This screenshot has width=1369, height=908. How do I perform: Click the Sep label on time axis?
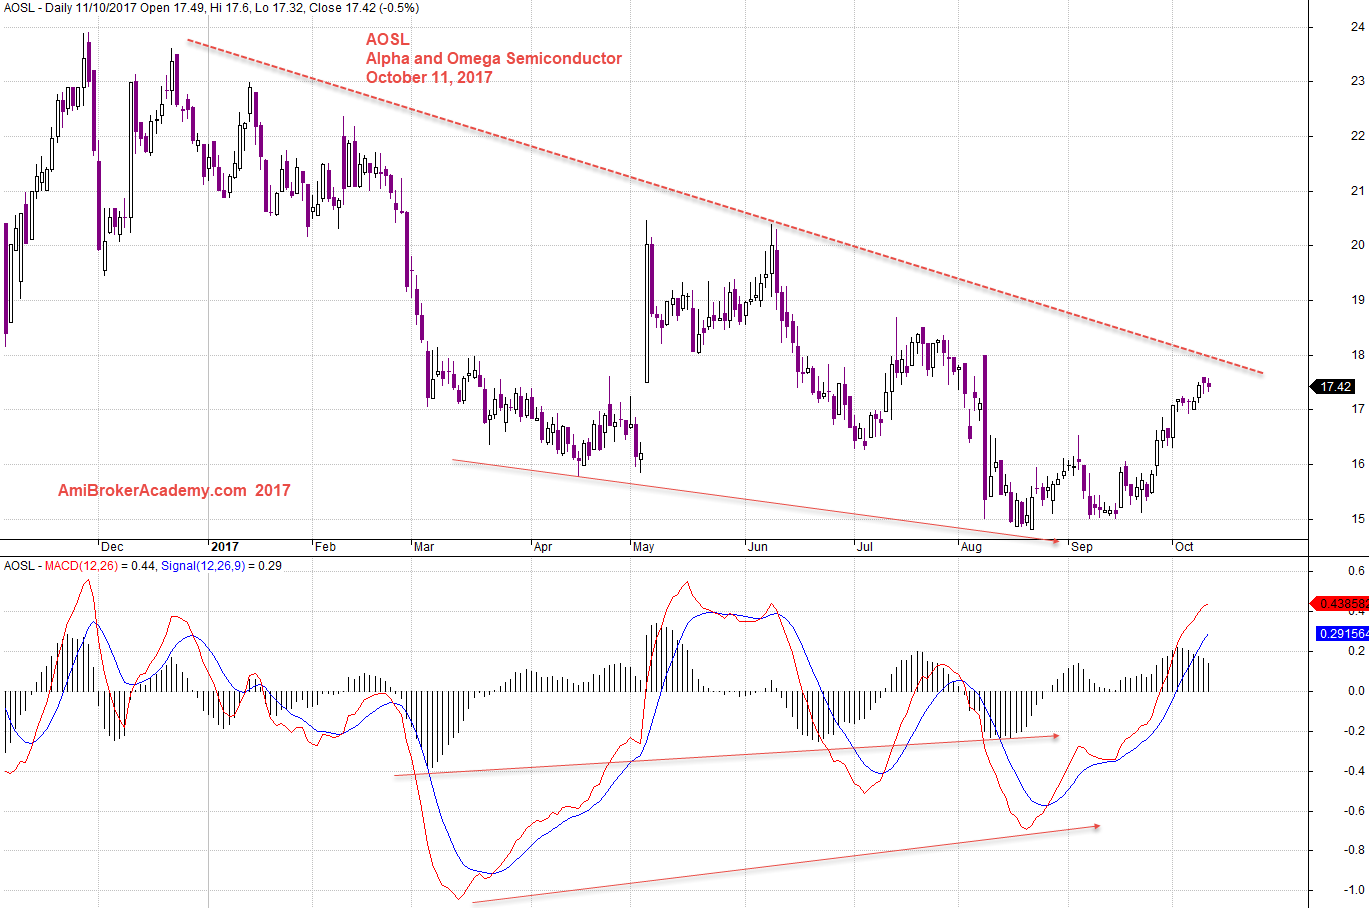pos(1081,547)
